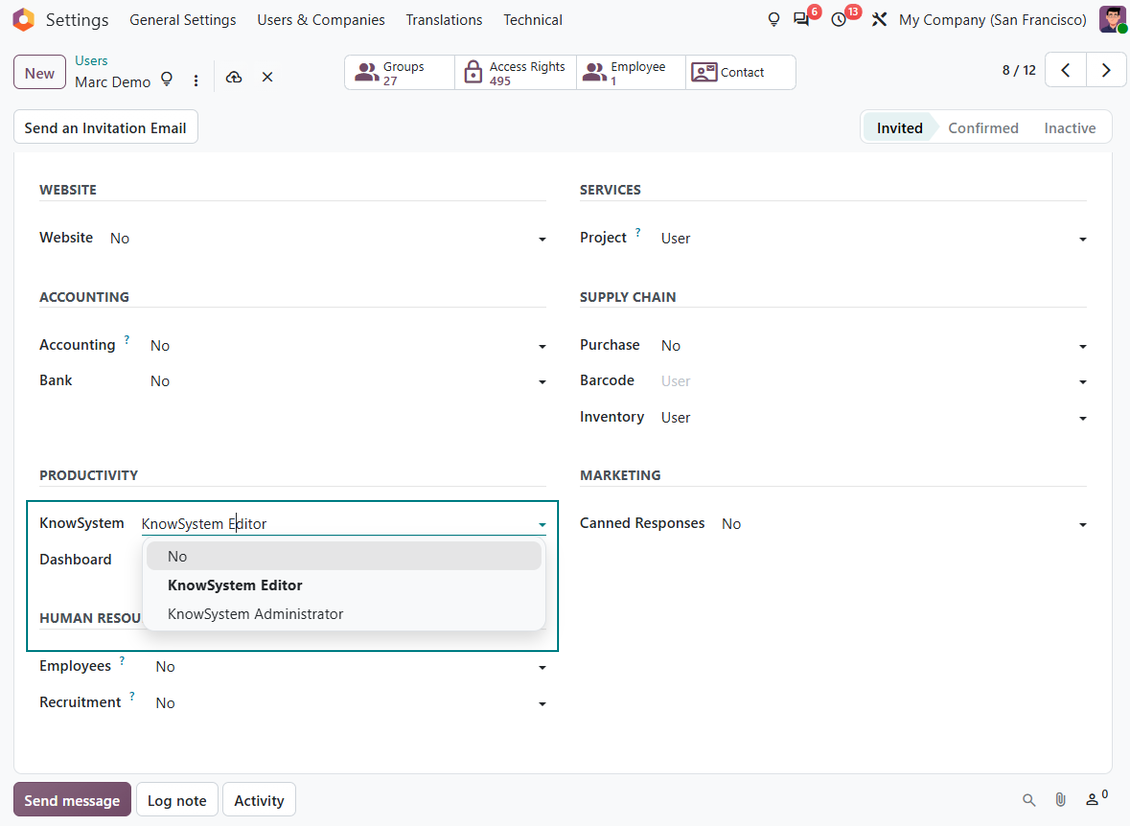The image size is (1130, 826).
Task: Click the Log note button
Action: 177,800
